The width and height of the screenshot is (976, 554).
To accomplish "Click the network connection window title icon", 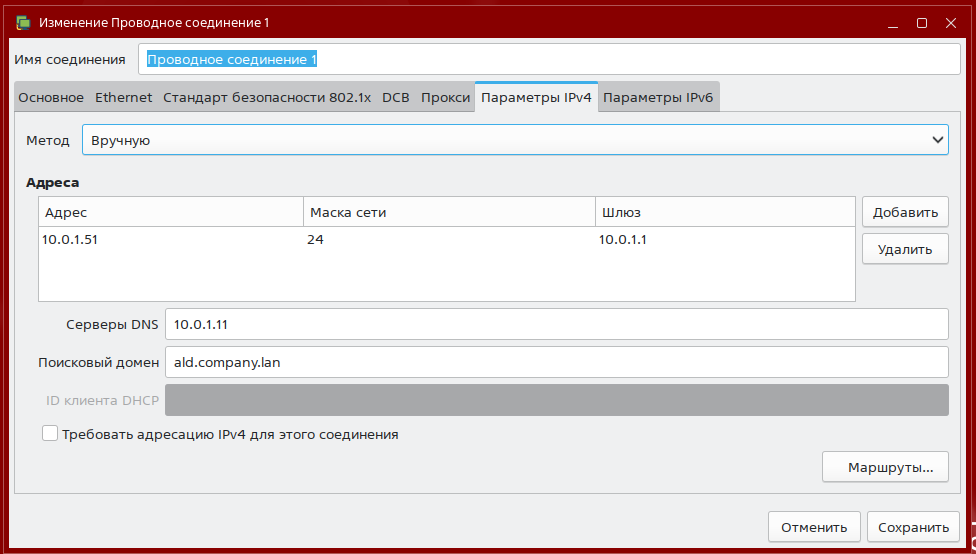I will coord(22,22).
